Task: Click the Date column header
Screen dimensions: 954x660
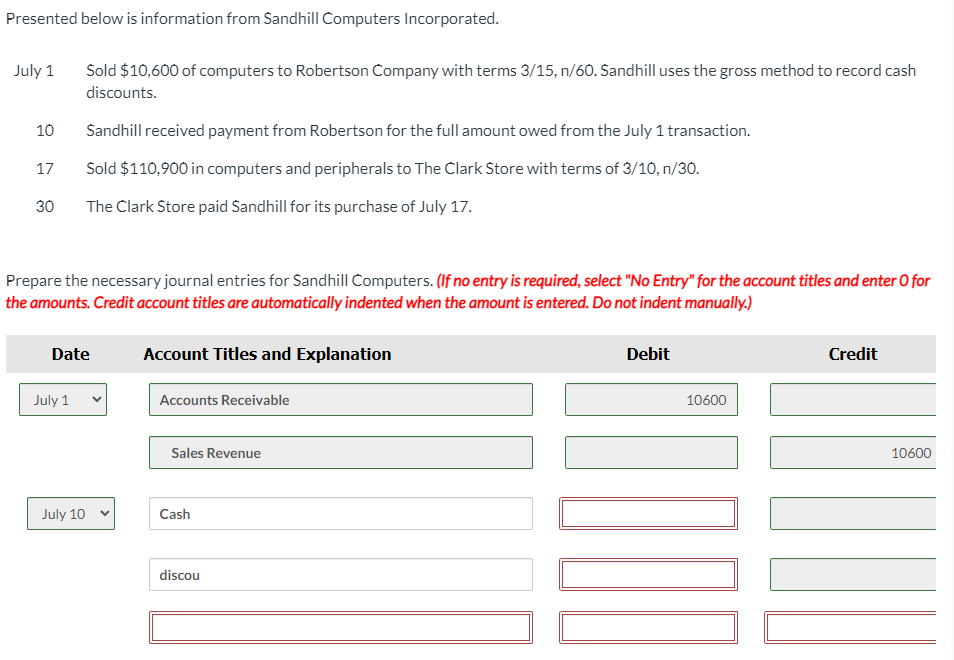Action: pos(72,354)
